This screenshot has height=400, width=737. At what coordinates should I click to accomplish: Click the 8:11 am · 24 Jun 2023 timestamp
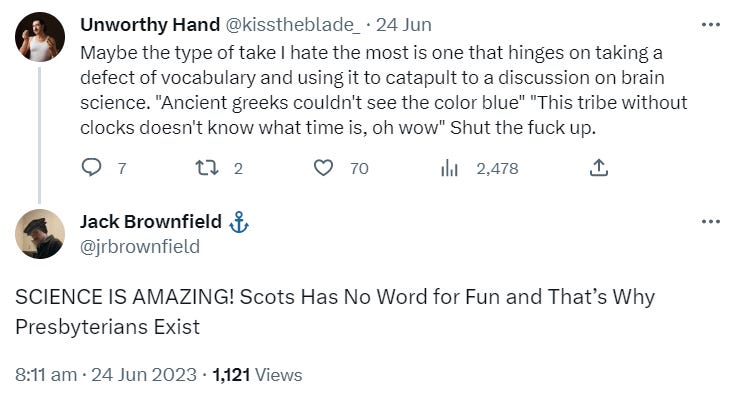coord(106,375)
